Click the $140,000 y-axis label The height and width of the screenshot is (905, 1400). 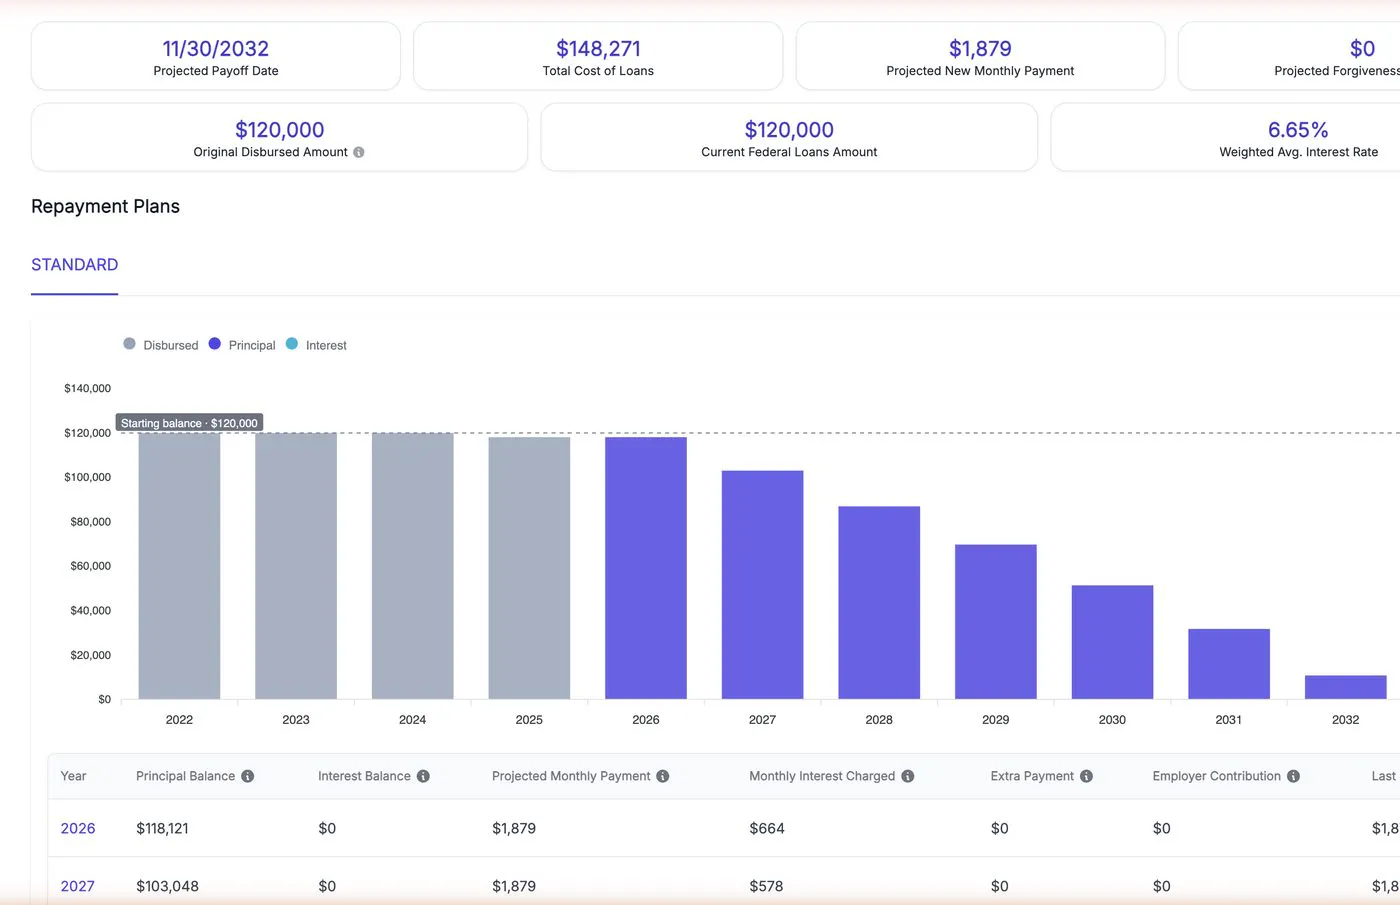tap(87, 388)
